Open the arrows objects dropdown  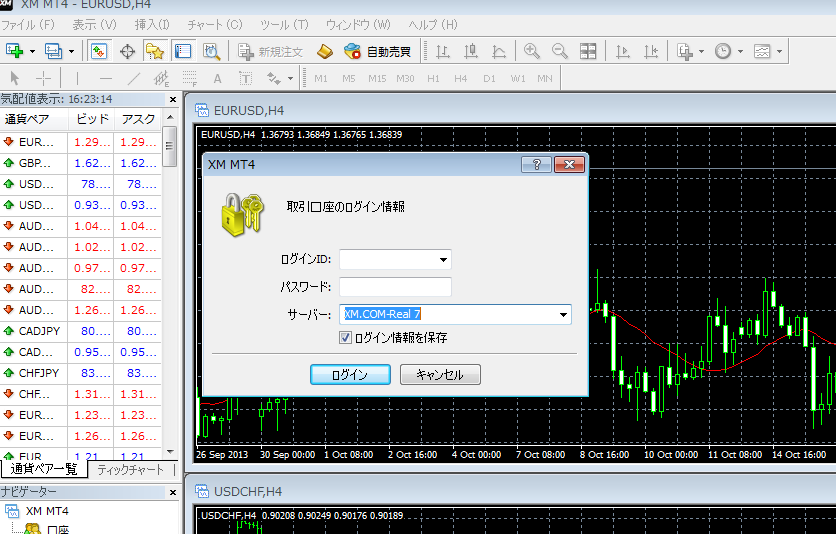pyautogui.click(x=291, y=78)
